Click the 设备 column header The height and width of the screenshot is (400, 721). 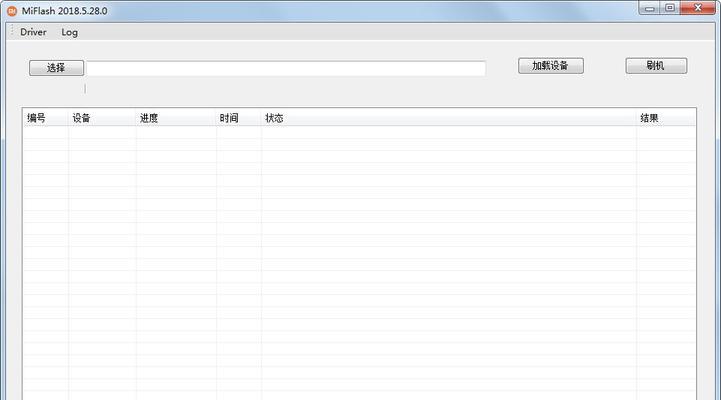click(x=100, y=118)
